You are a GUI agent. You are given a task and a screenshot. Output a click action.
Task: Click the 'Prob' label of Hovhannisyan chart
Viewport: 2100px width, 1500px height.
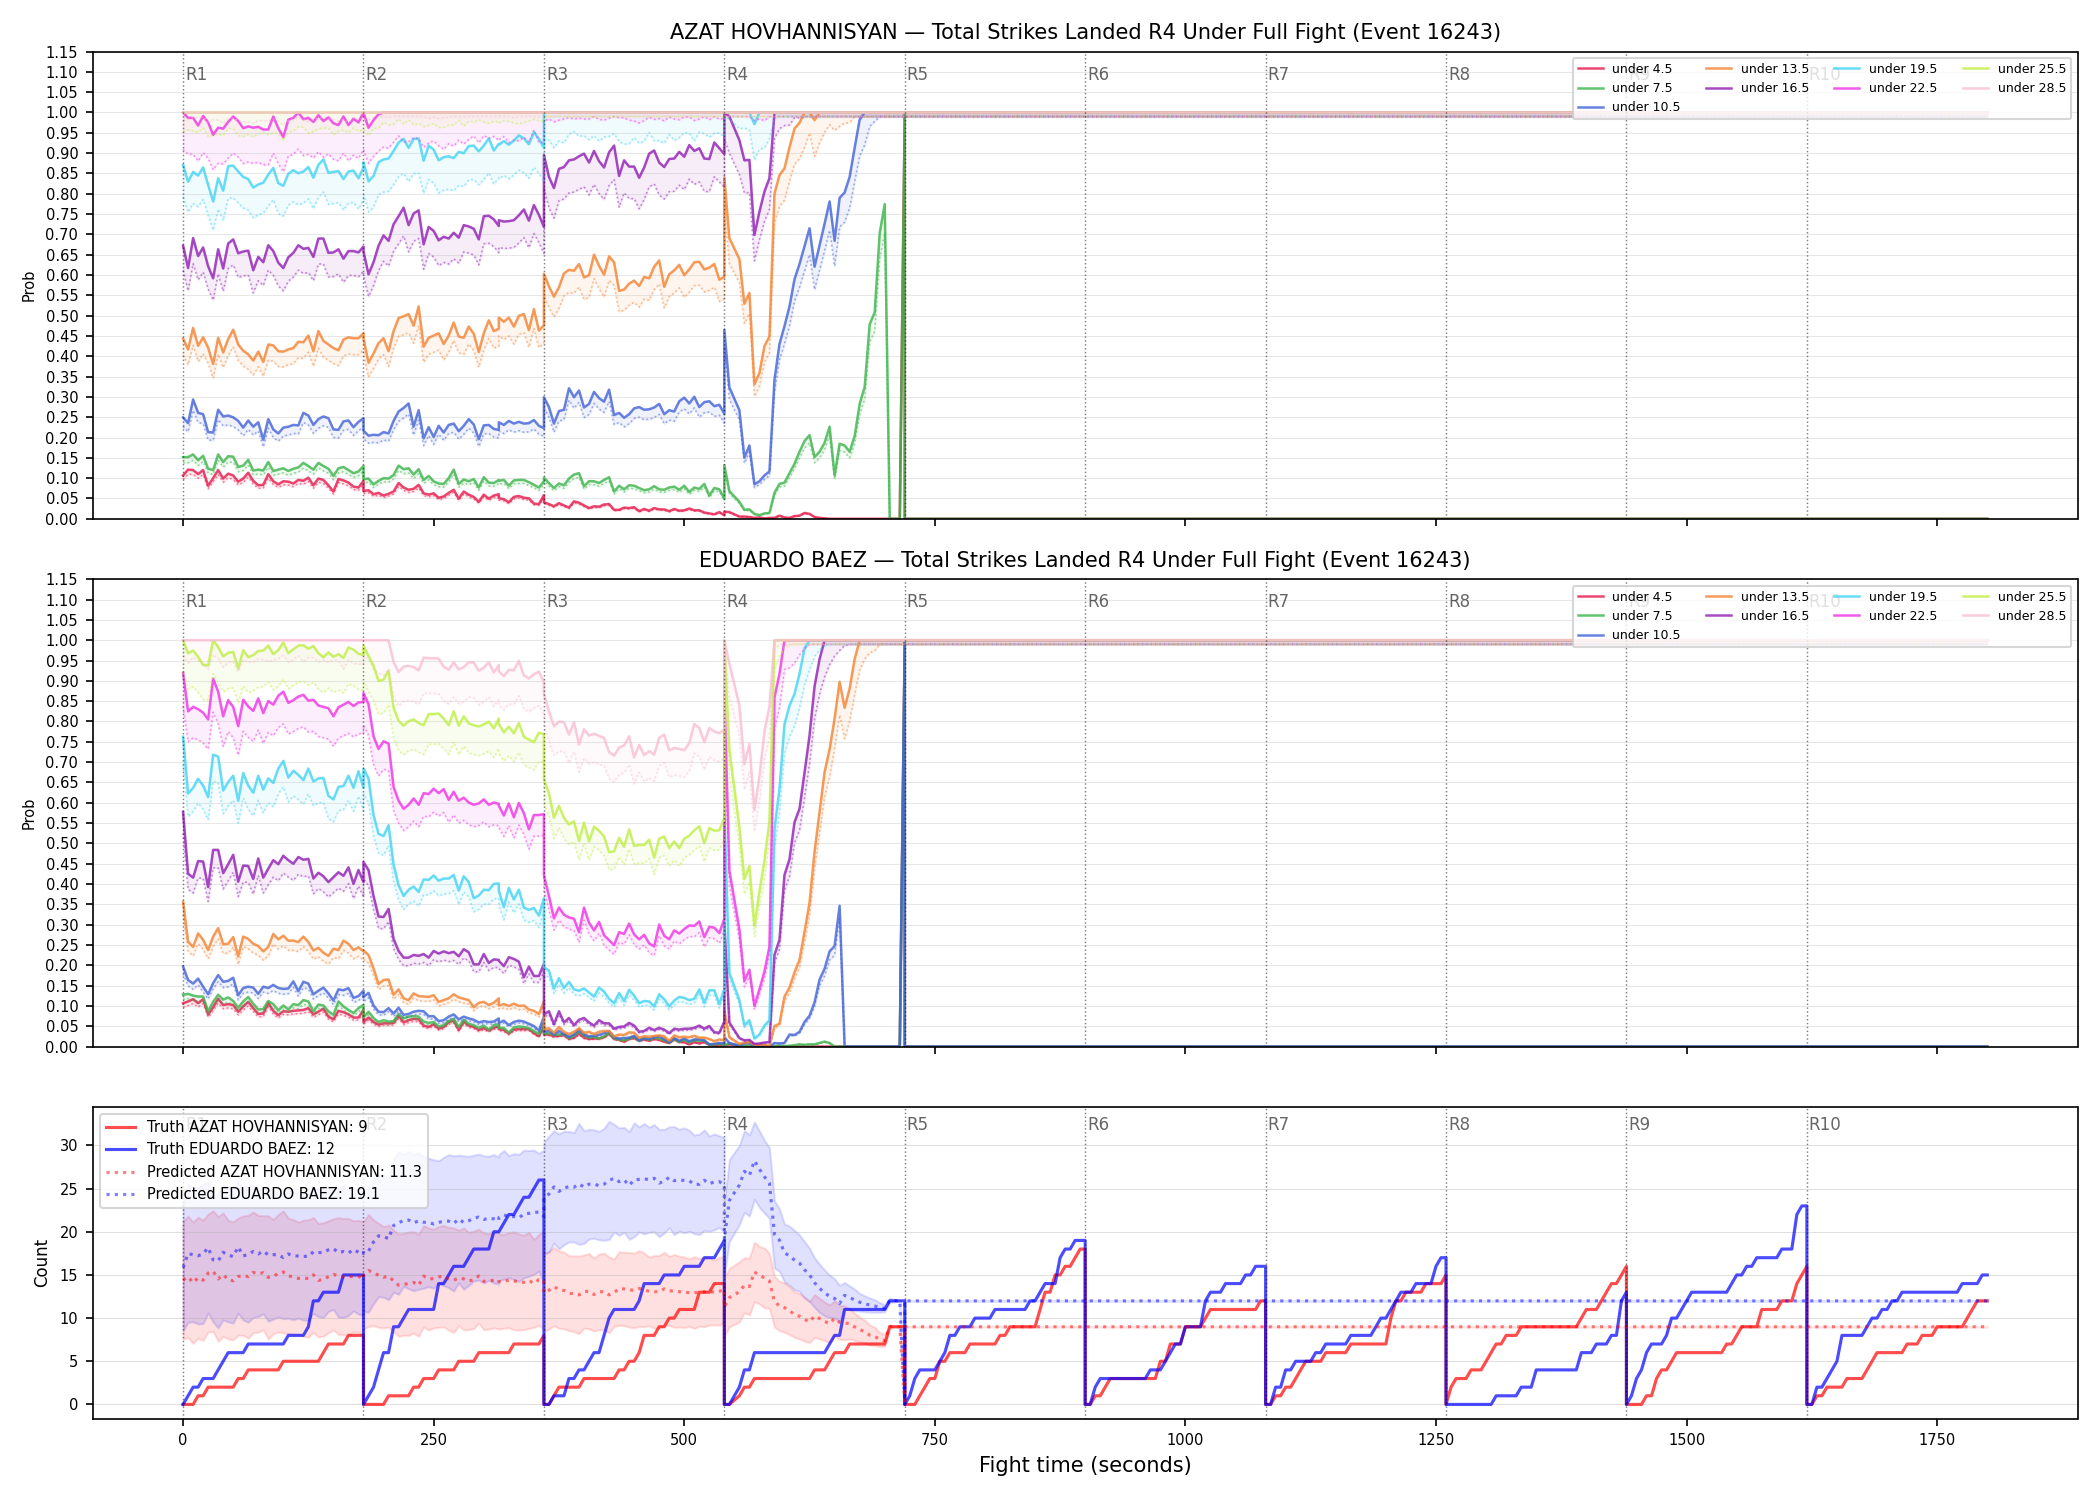pos(29,286)
